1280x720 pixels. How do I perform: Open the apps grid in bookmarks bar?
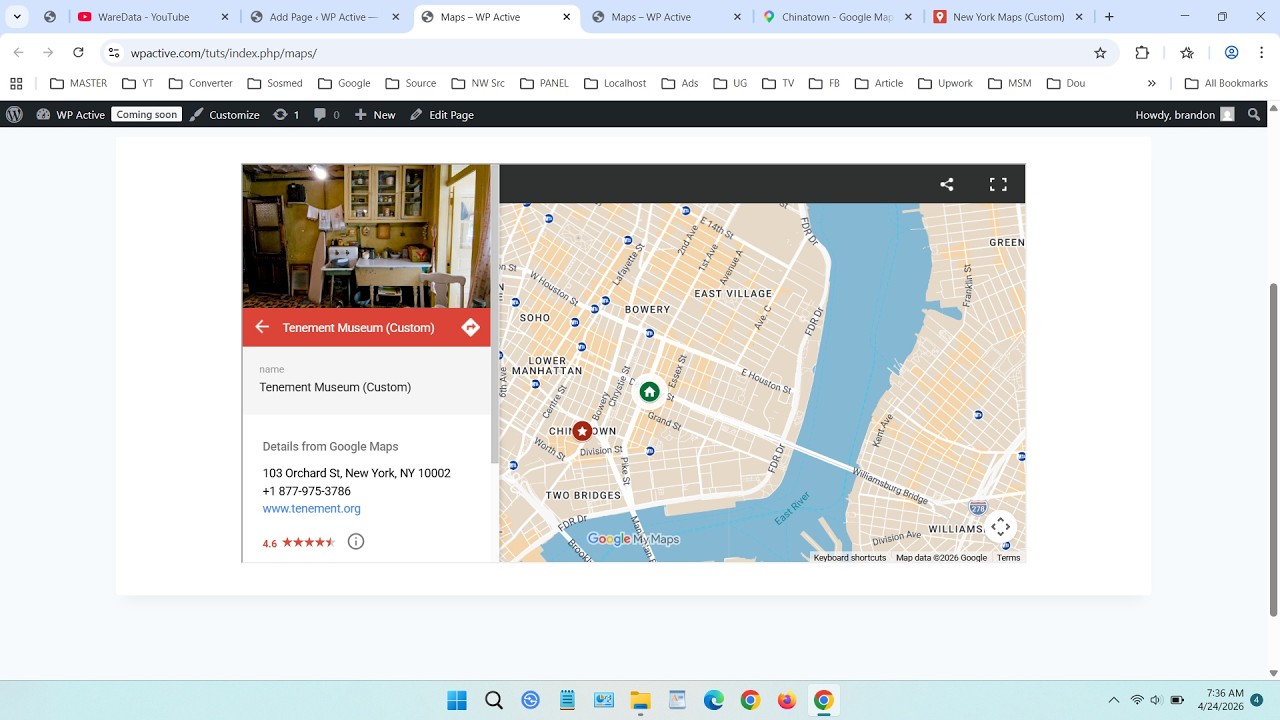tap(16, 84)
